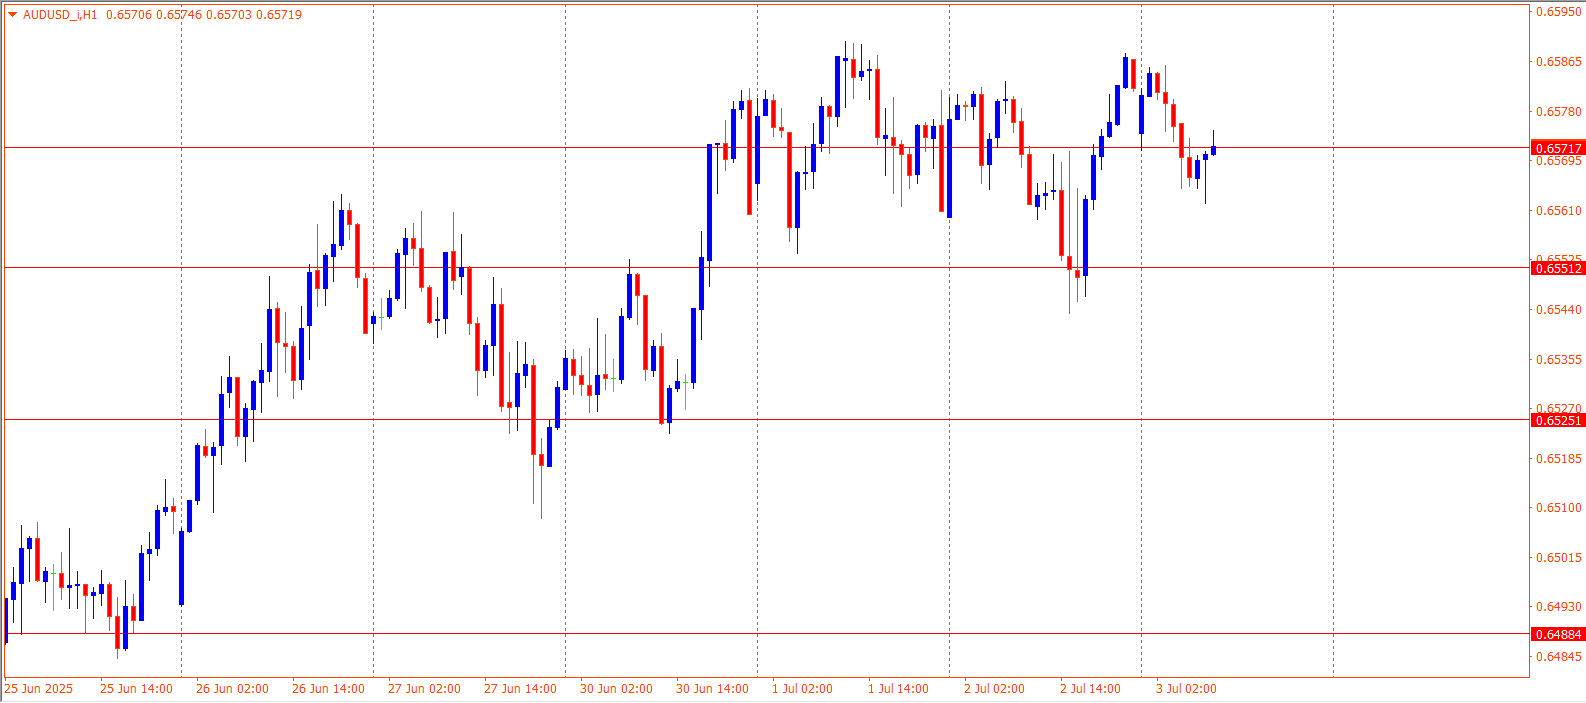The width and height of the screenshot is (1586, 703).
Task: Click the 0.65440 price axis label
Action: (1559, 310)
